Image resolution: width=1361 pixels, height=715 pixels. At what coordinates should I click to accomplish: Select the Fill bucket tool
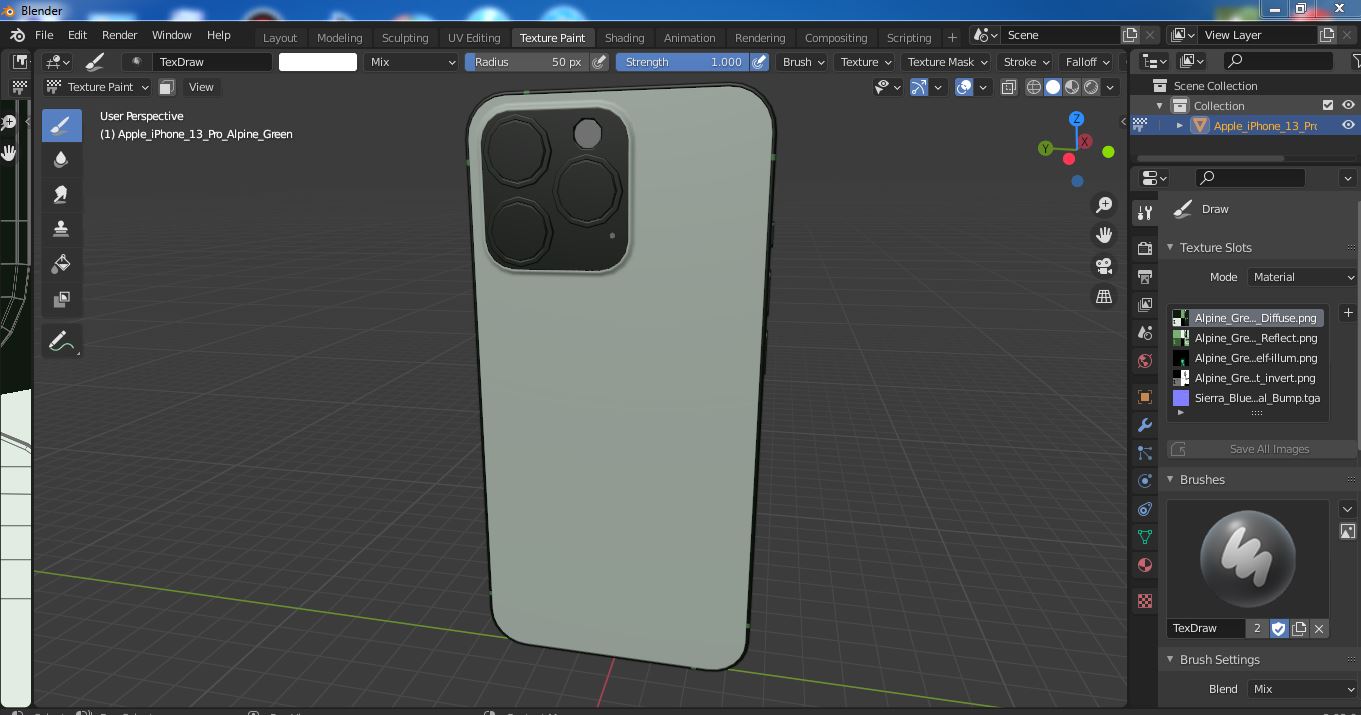coord(61,264)
